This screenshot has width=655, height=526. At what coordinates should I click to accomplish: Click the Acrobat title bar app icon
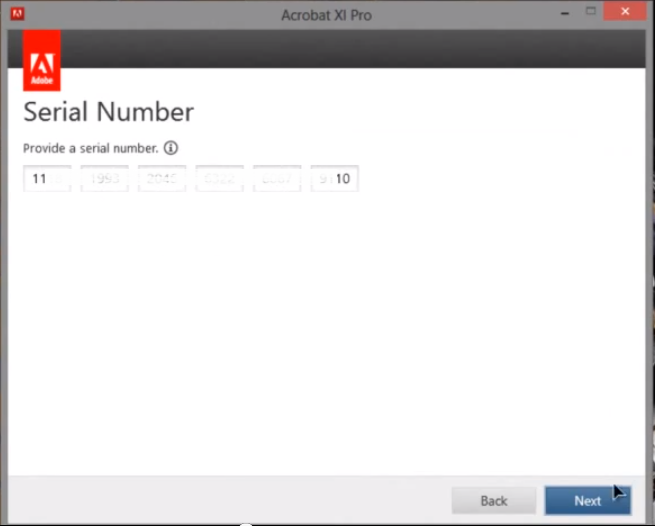click(18, 14)
